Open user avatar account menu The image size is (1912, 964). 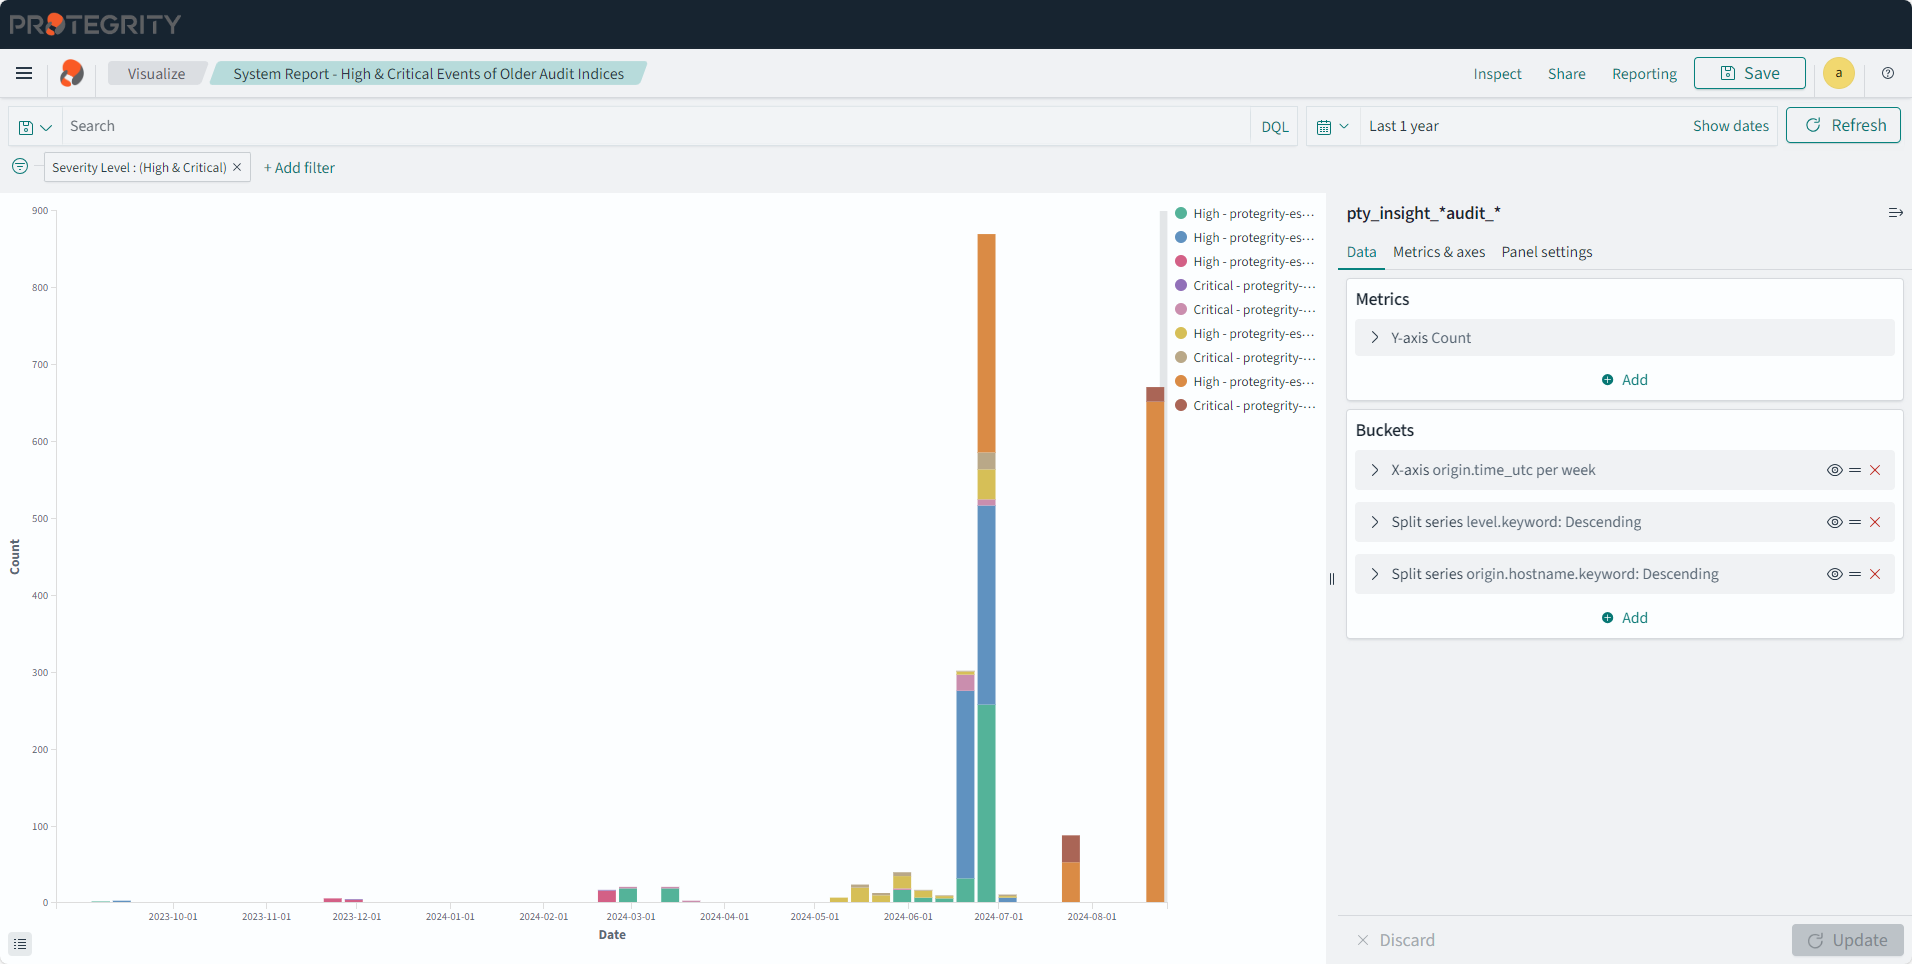[1838, 73]
